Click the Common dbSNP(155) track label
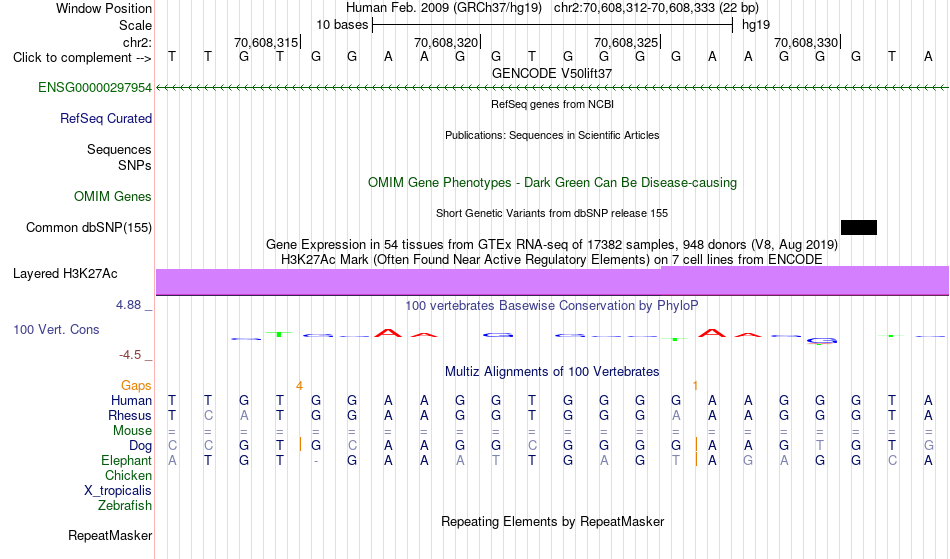The image size is (950, 559). (x=88, y=228)
